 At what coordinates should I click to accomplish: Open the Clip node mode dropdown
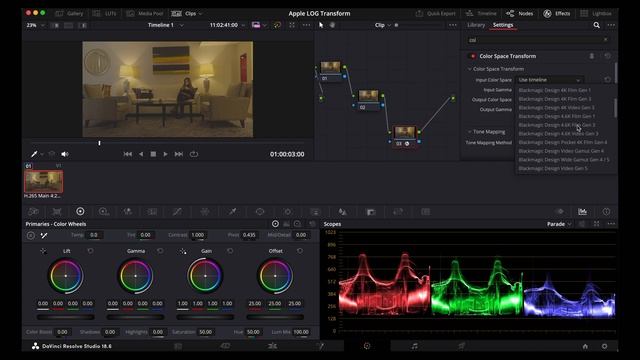point(382,25)
